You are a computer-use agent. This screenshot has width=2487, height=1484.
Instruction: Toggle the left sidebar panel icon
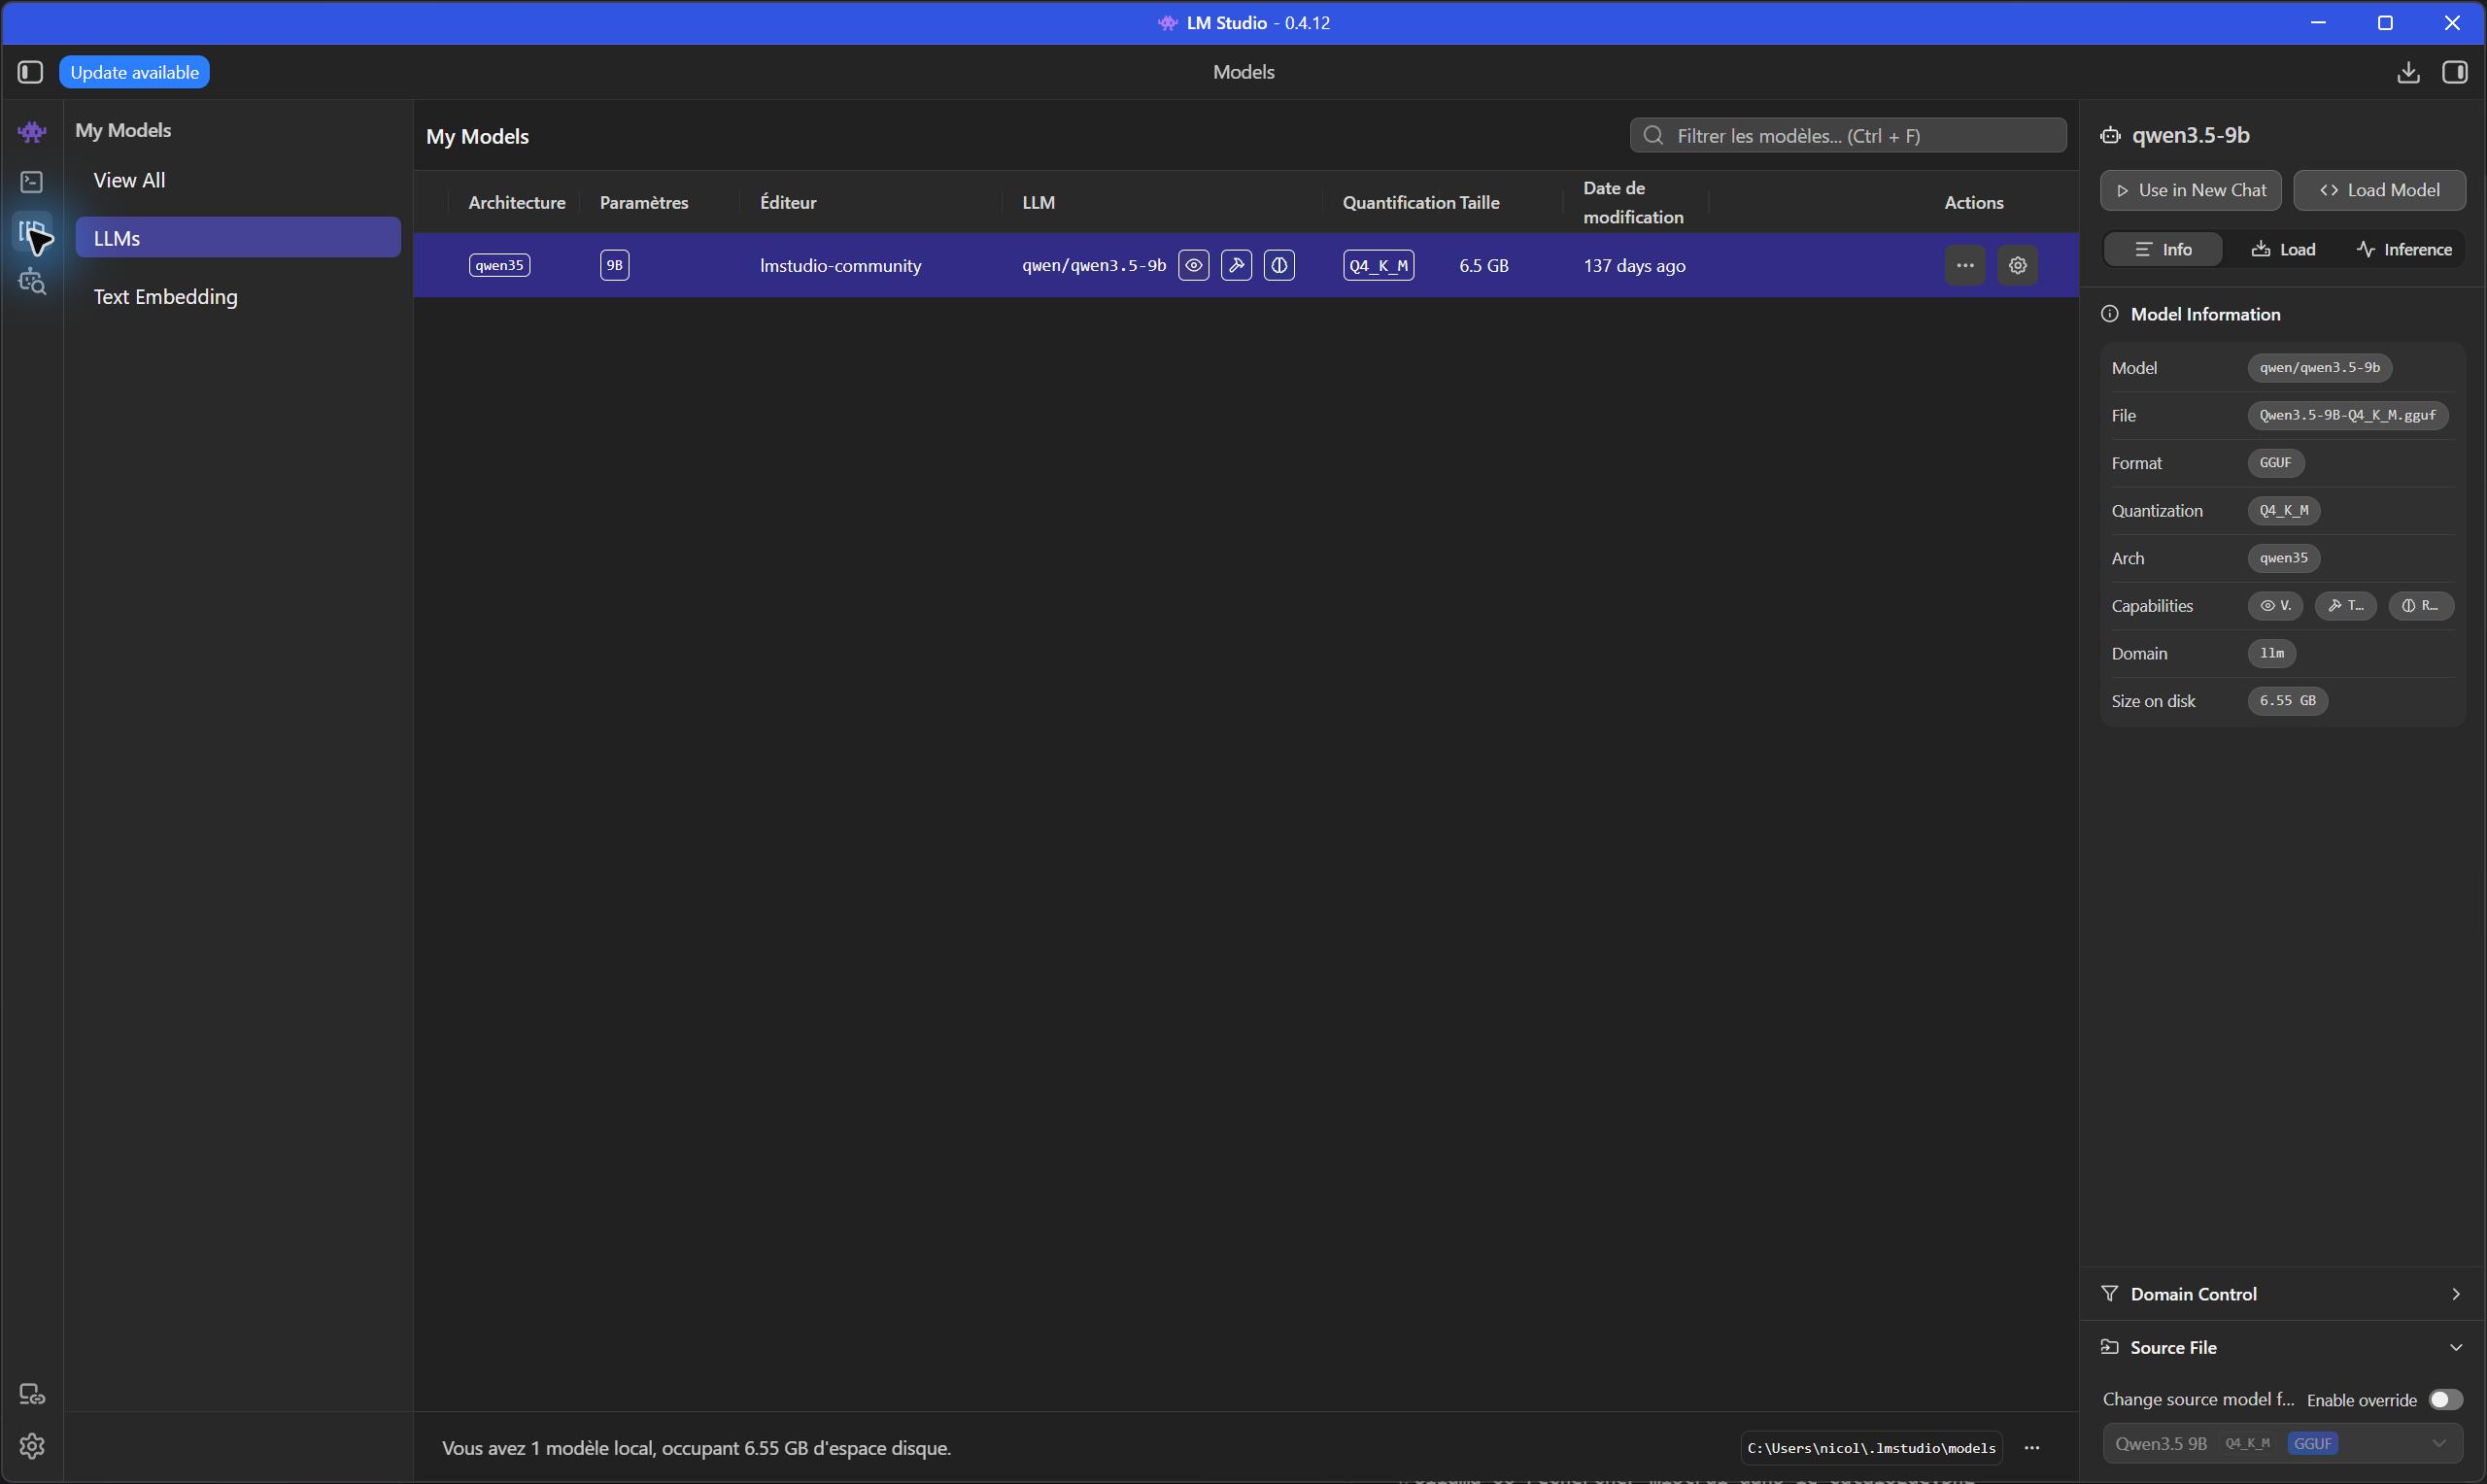tap(30, 72)
